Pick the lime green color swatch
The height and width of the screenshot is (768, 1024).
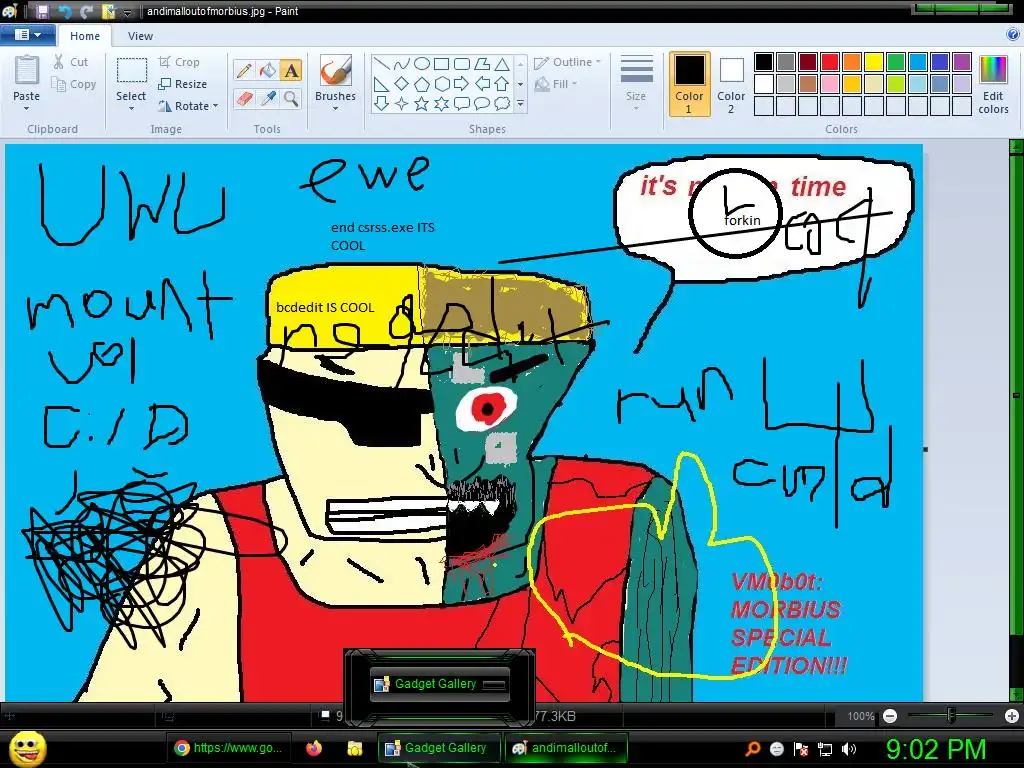tap(896, 84)
